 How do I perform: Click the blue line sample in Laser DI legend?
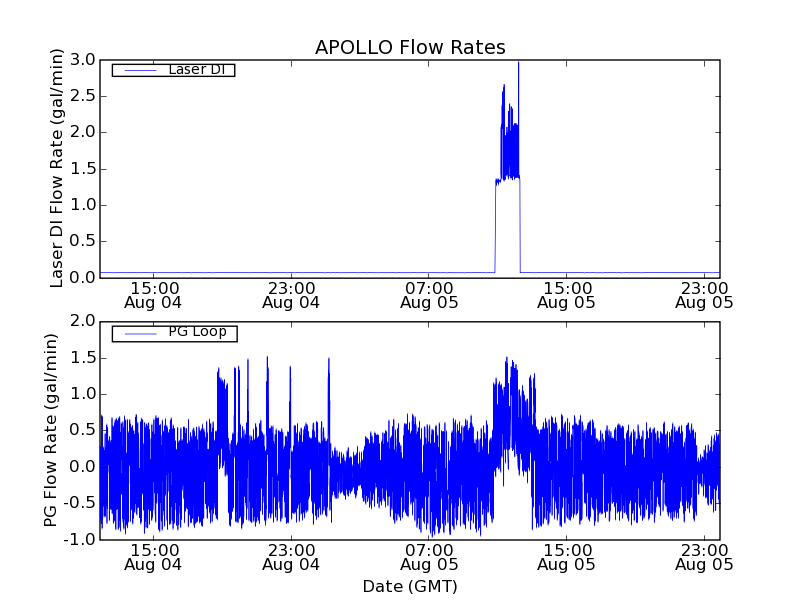(137, 70)
